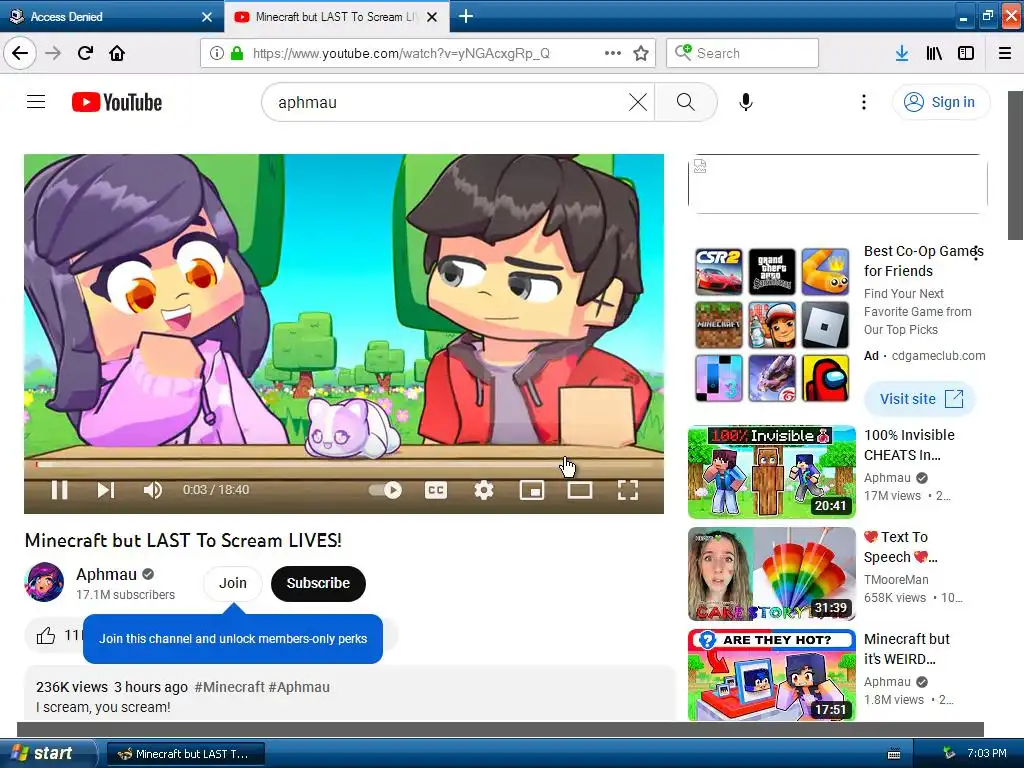This screenshot has width=1024, height=768.
Task: Open the browser library icon
Action: pos(934,53)
